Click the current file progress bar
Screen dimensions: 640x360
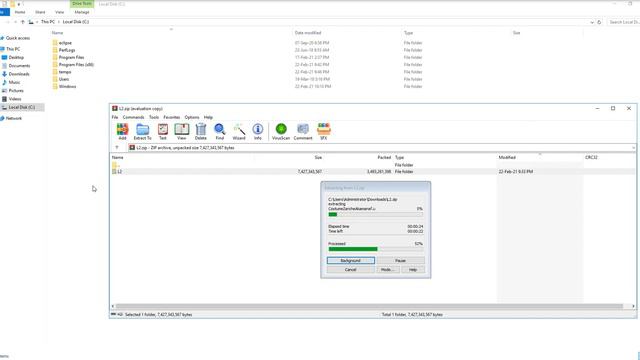(x=376, y=214)
